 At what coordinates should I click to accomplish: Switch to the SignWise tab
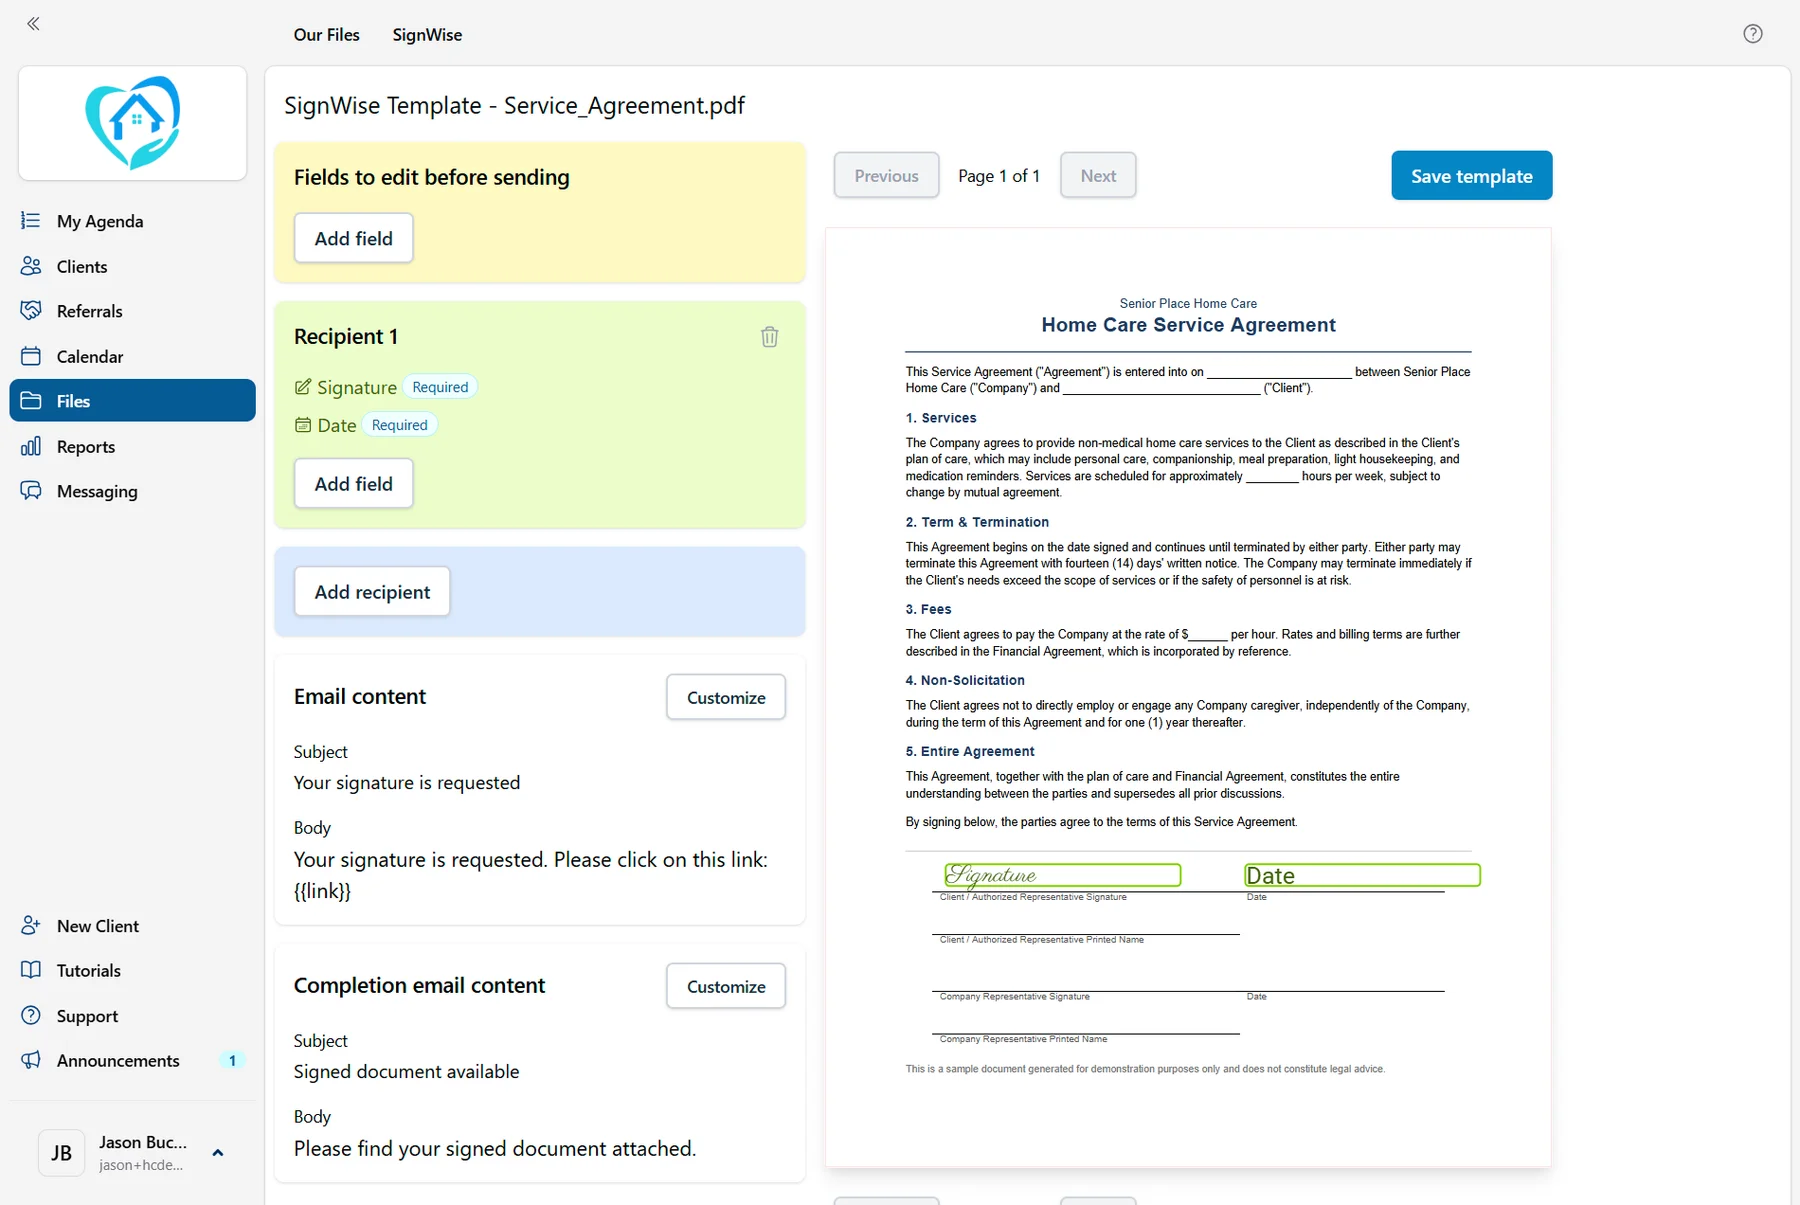427,34
